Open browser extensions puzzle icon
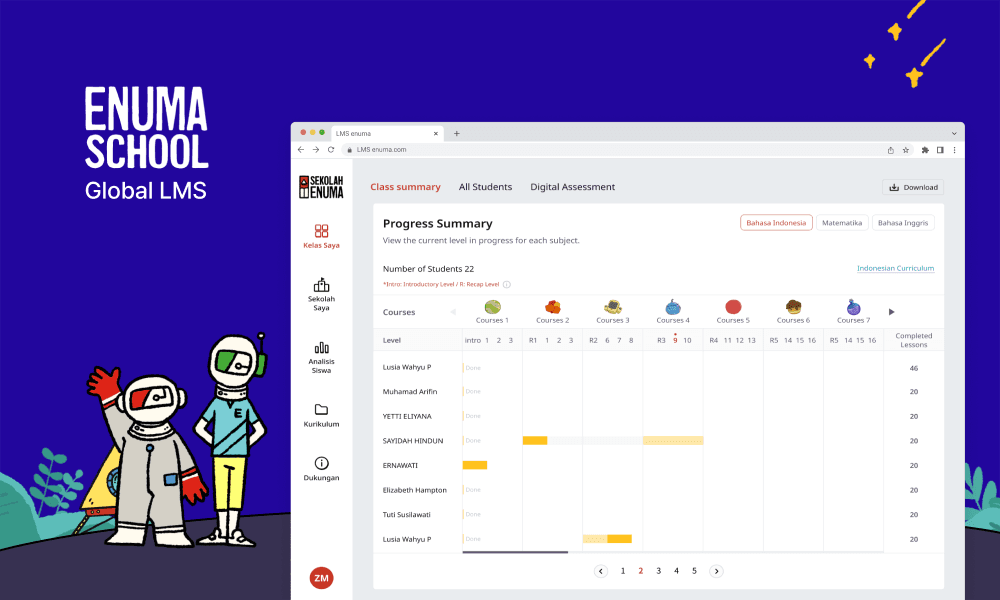This screenshot has width=1000, height=600. tap(925, 150)
